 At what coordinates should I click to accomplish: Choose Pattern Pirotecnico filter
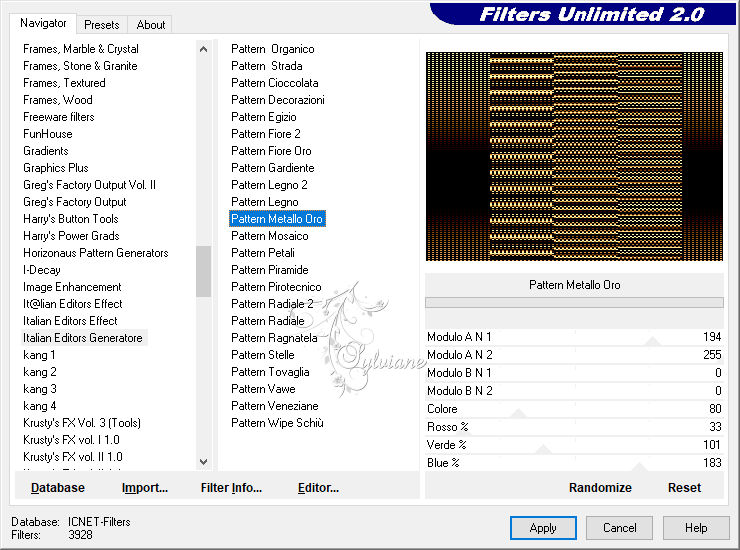tap(276, 287)
